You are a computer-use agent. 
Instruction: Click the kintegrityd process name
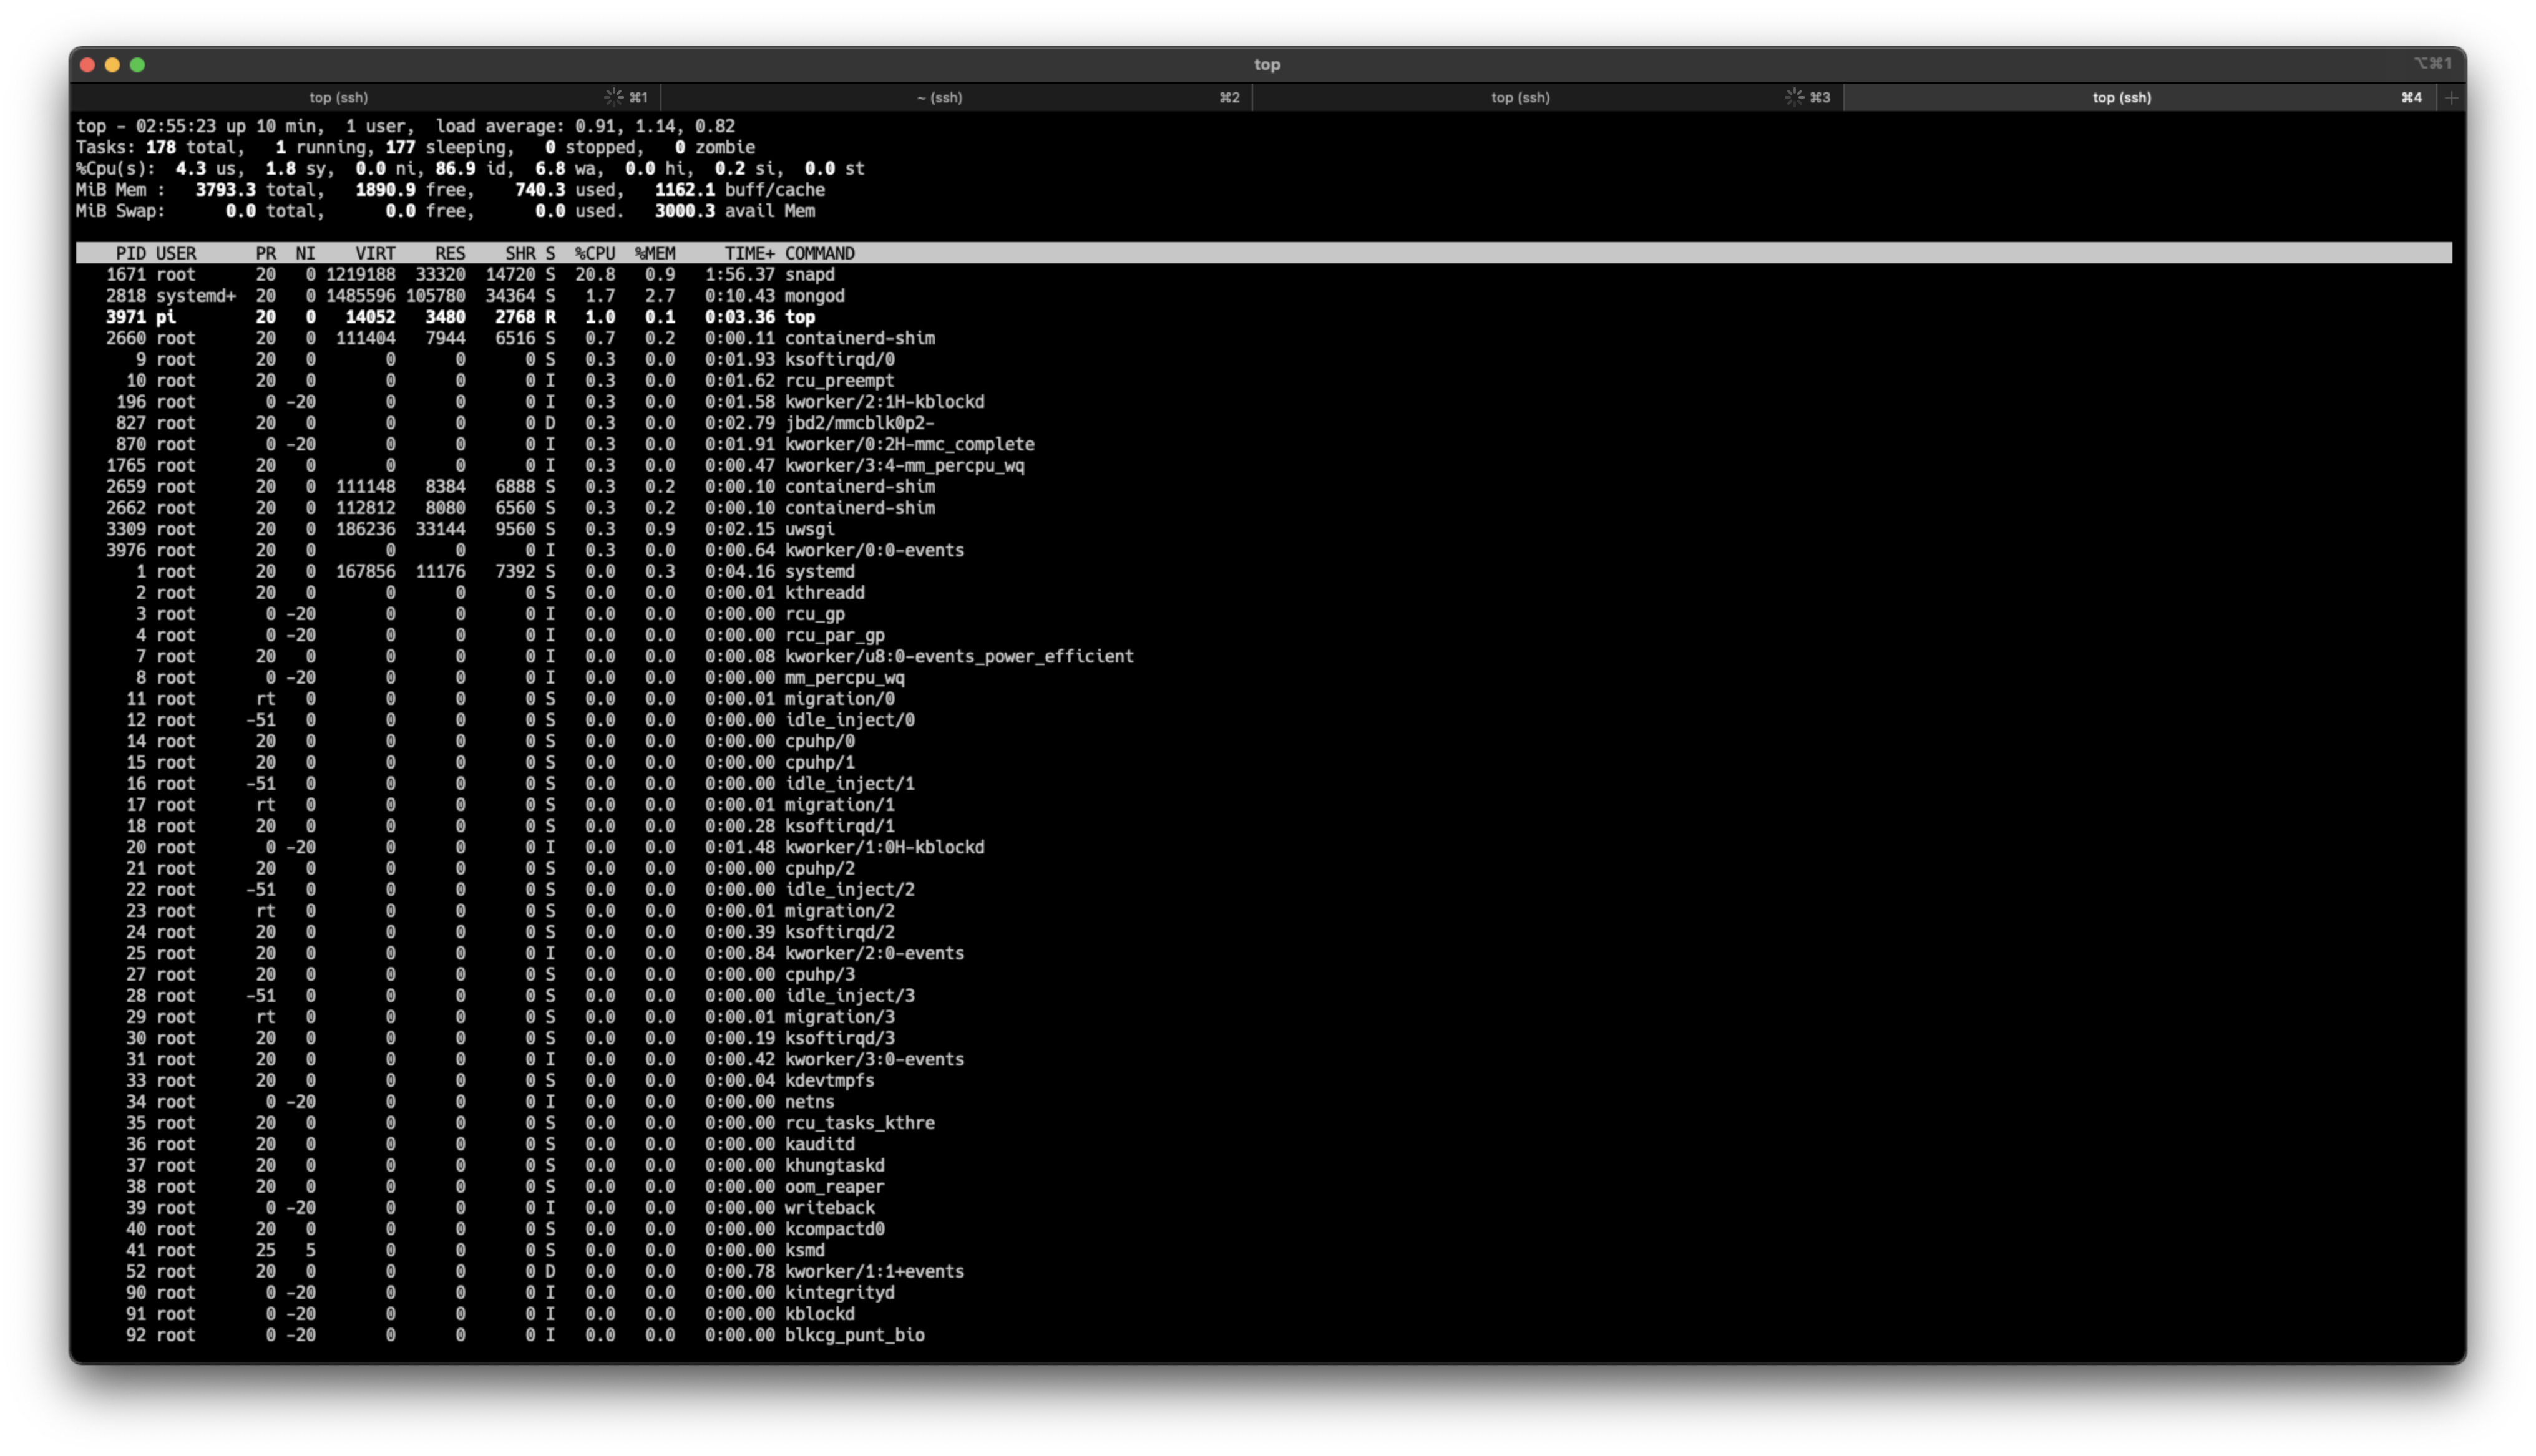click(840, 1293)
